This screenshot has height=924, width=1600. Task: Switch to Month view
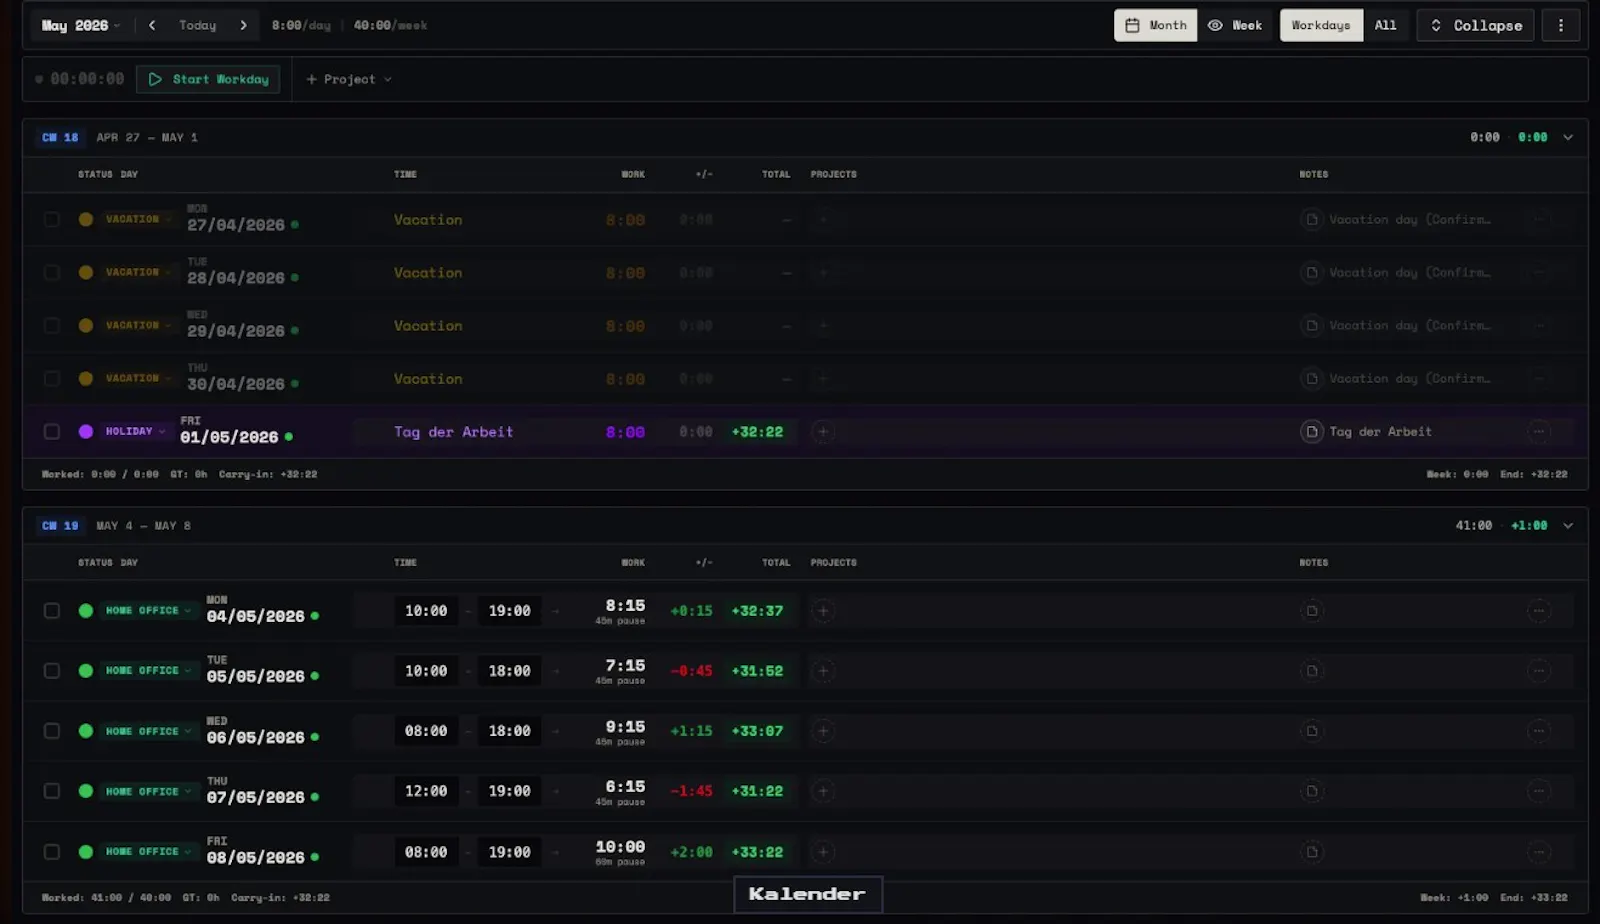tap(1156, 25)
